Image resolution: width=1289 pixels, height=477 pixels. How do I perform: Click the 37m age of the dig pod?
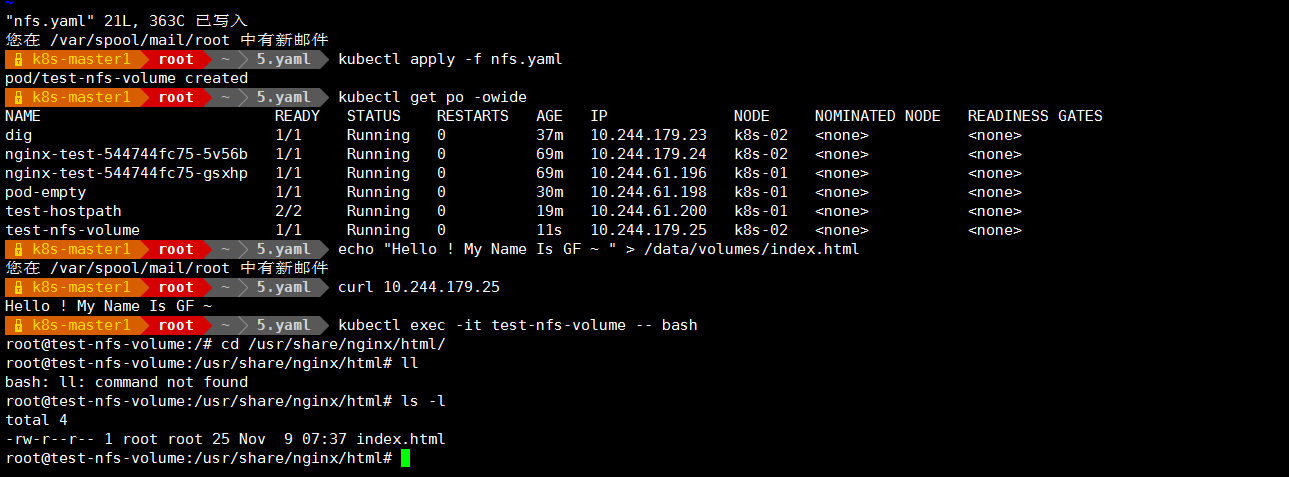point(549,135)
